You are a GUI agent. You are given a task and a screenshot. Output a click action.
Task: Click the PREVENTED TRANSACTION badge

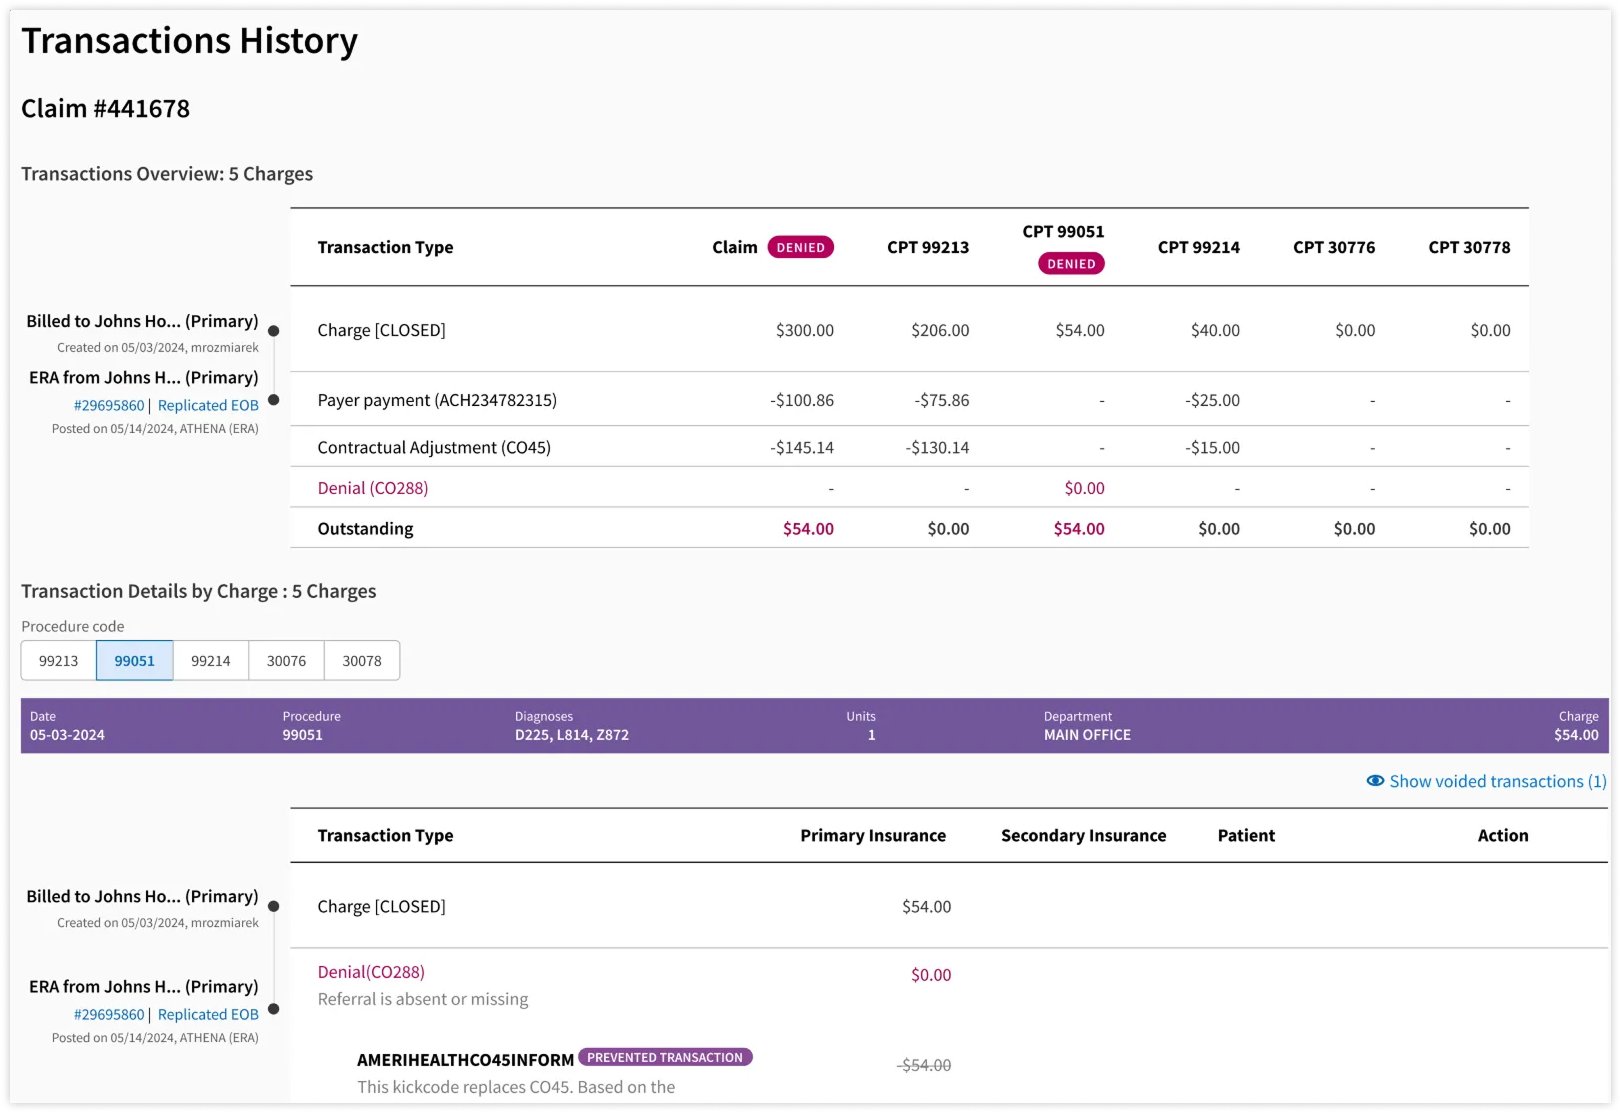pyautogui.click(x=665, y=1057)
